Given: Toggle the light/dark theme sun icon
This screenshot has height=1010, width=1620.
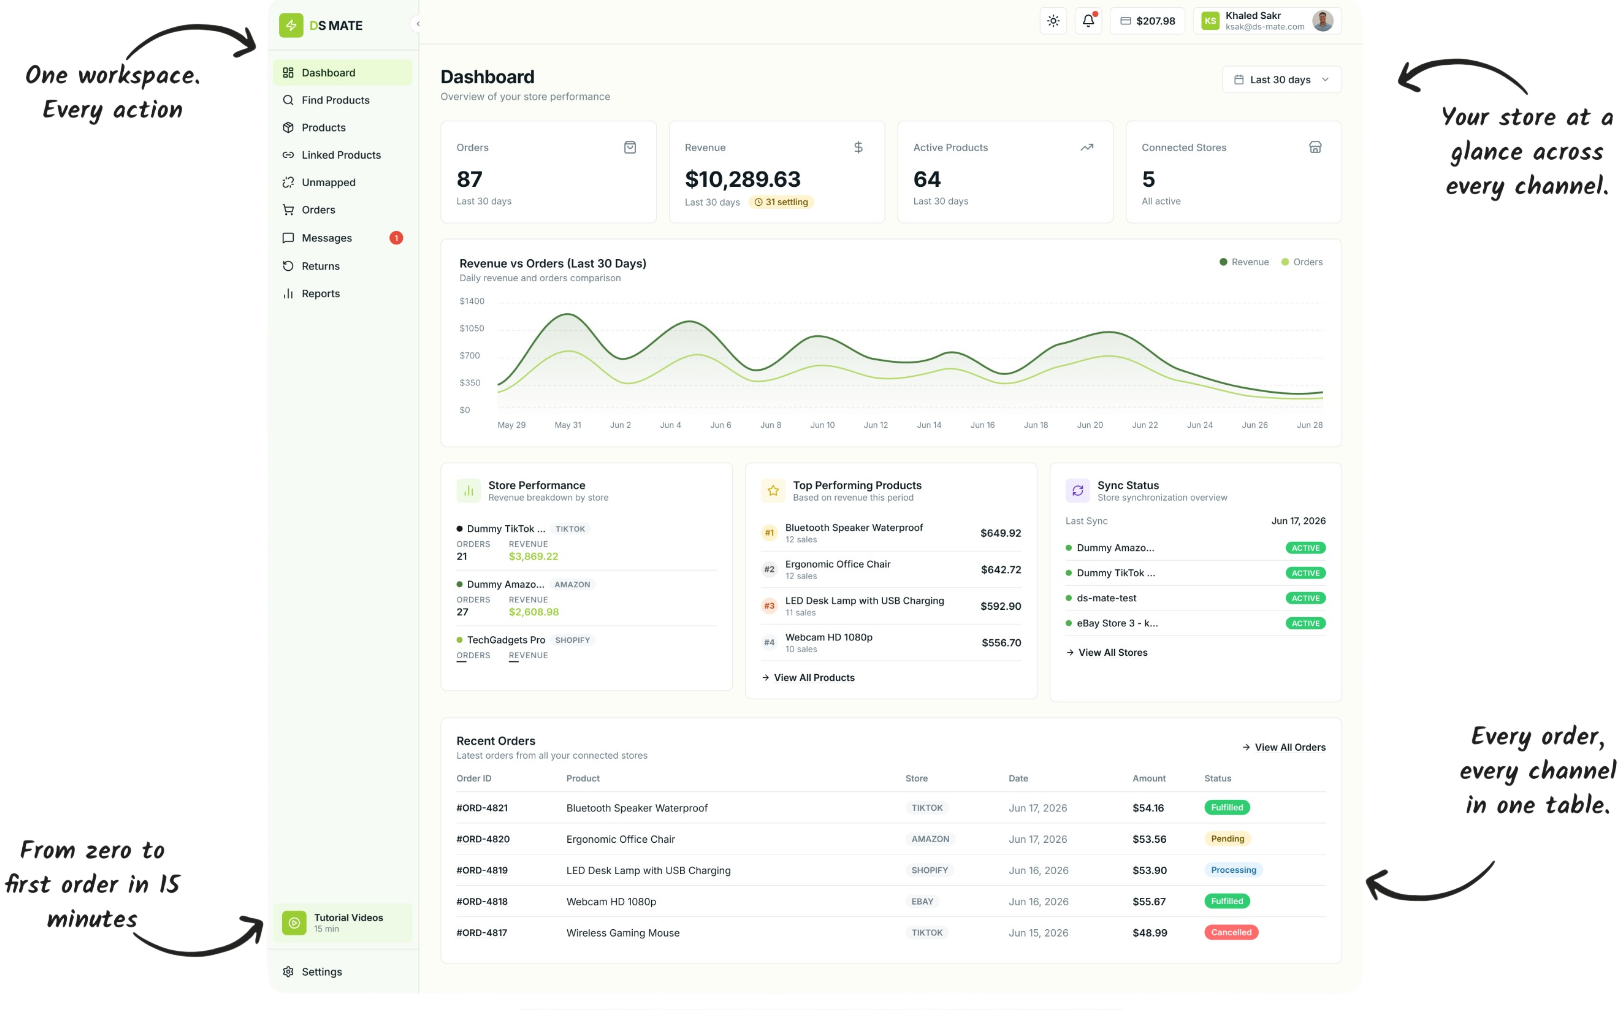Looking at the screenshot, I should pyautogui.click(x=1053, y=21).
